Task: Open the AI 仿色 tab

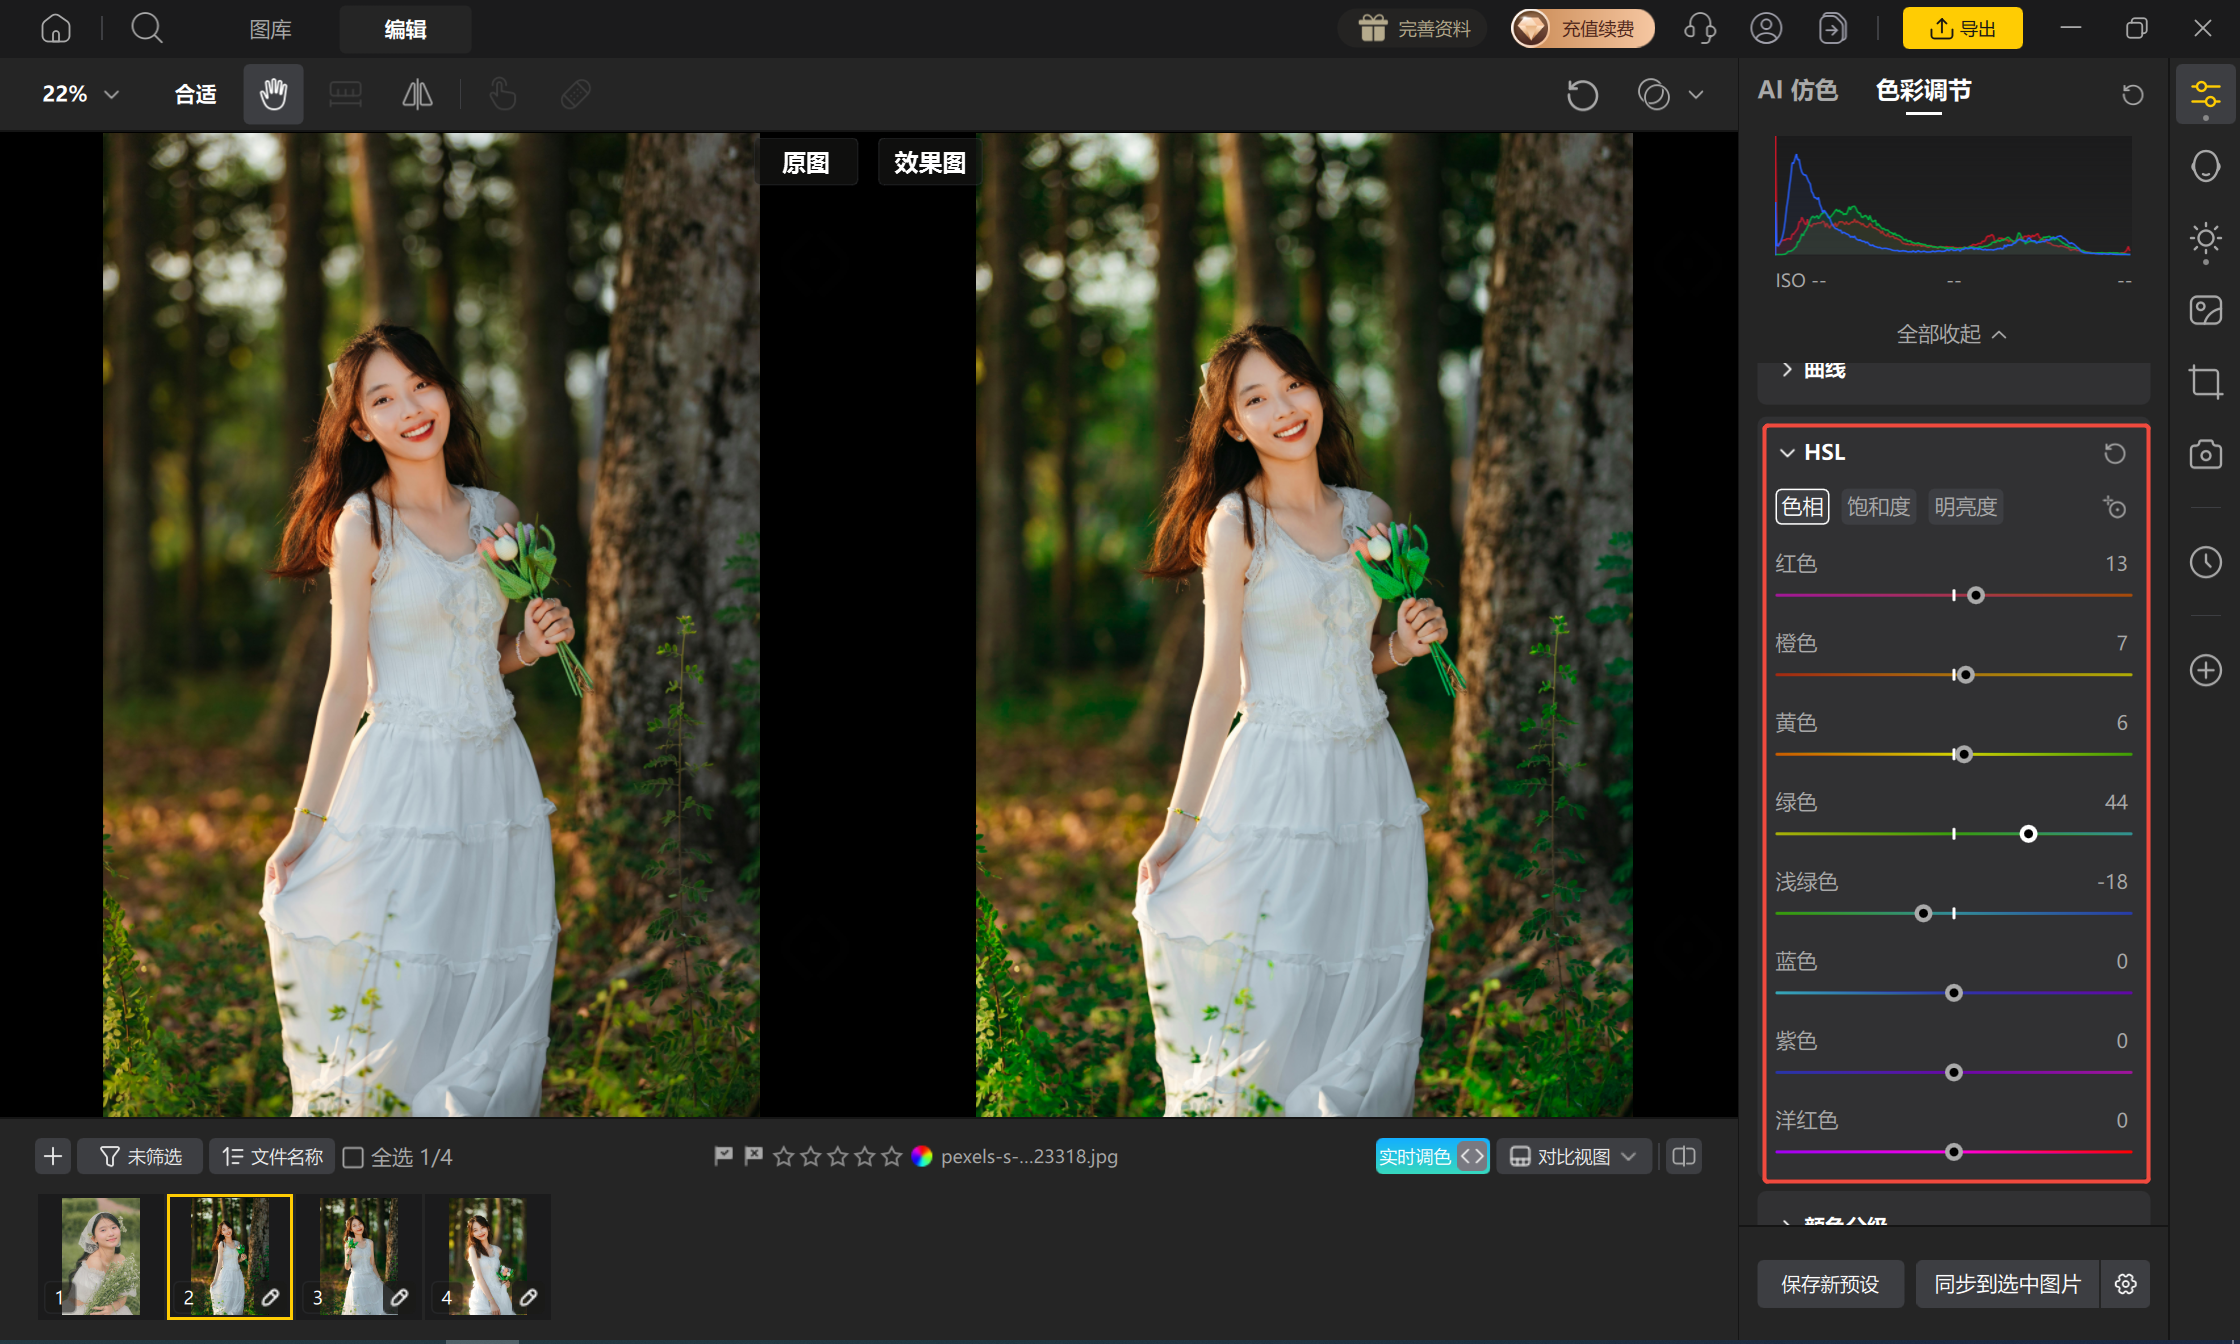Action: [1797, 91]
